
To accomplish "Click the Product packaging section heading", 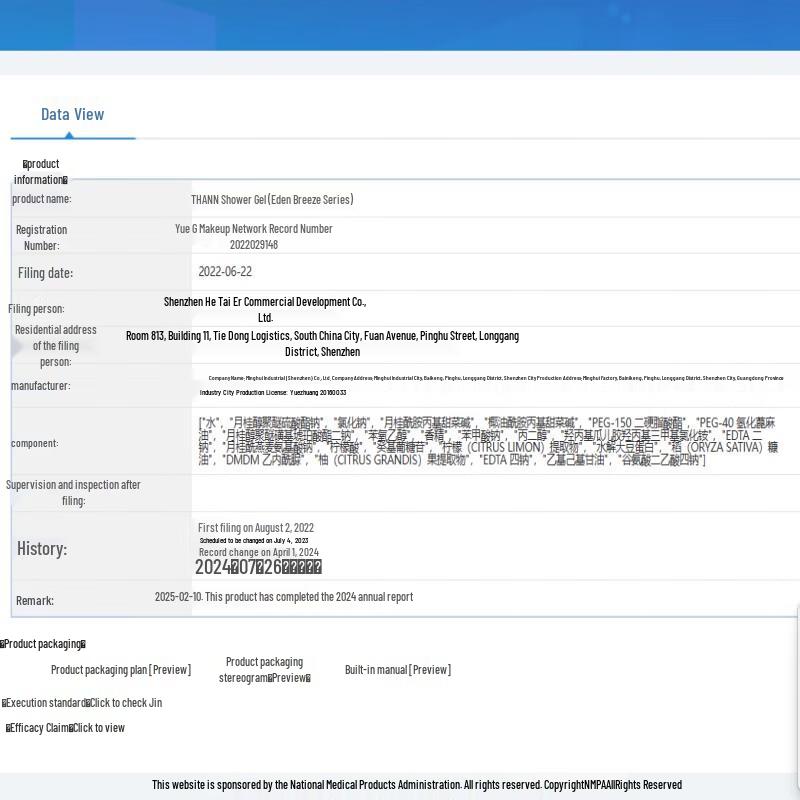I will click(43, 644).
